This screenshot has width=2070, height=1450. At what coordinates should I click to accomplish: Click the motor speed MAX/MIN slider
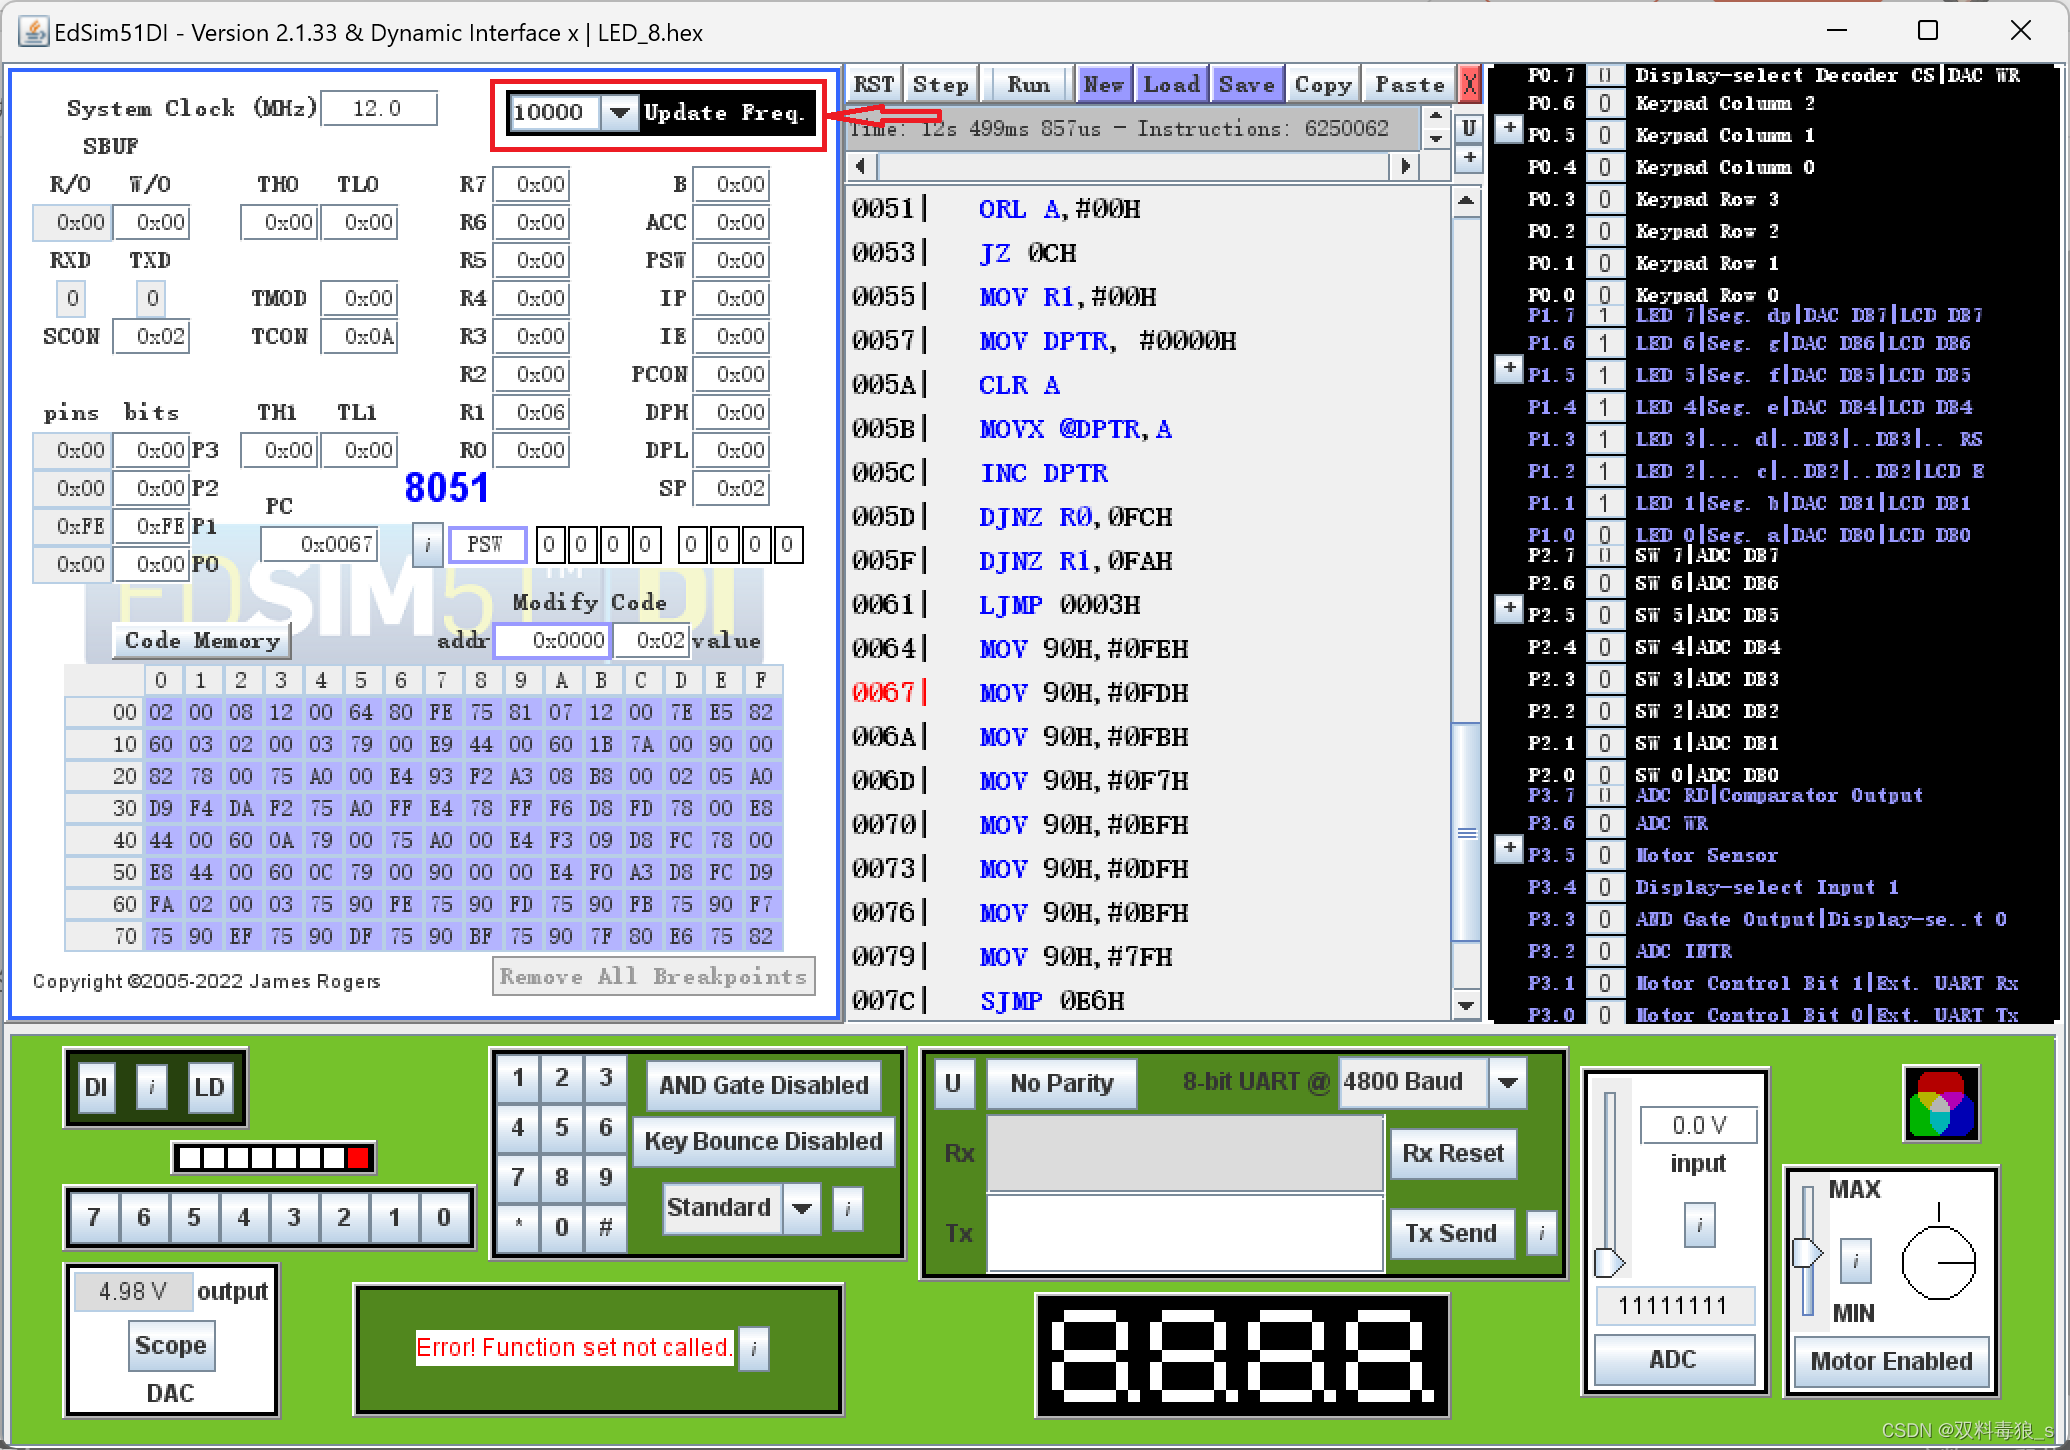point(1807,1251)
